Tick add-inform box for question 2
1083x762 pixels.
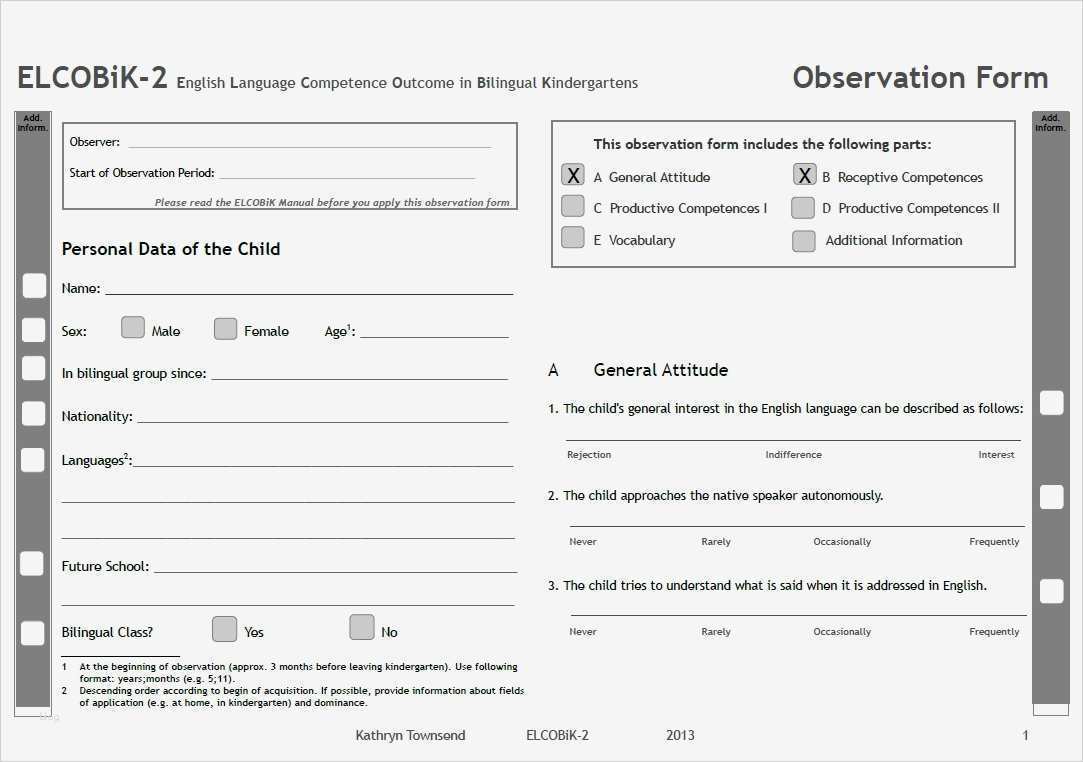click(1051, 497)
